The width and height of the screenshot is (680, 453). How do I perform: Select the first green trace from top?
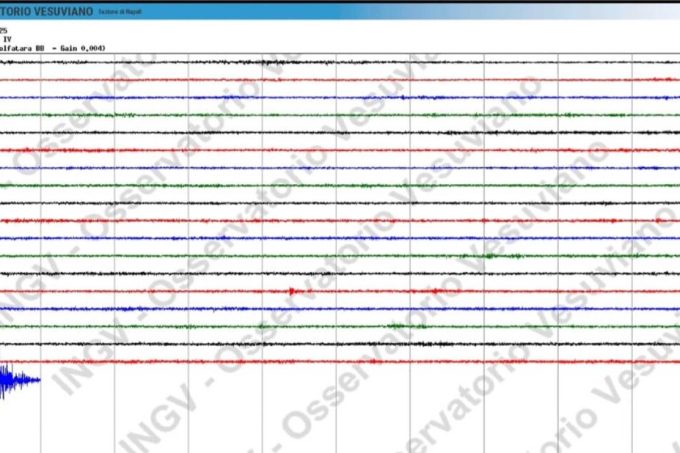[x=340, y=114]
